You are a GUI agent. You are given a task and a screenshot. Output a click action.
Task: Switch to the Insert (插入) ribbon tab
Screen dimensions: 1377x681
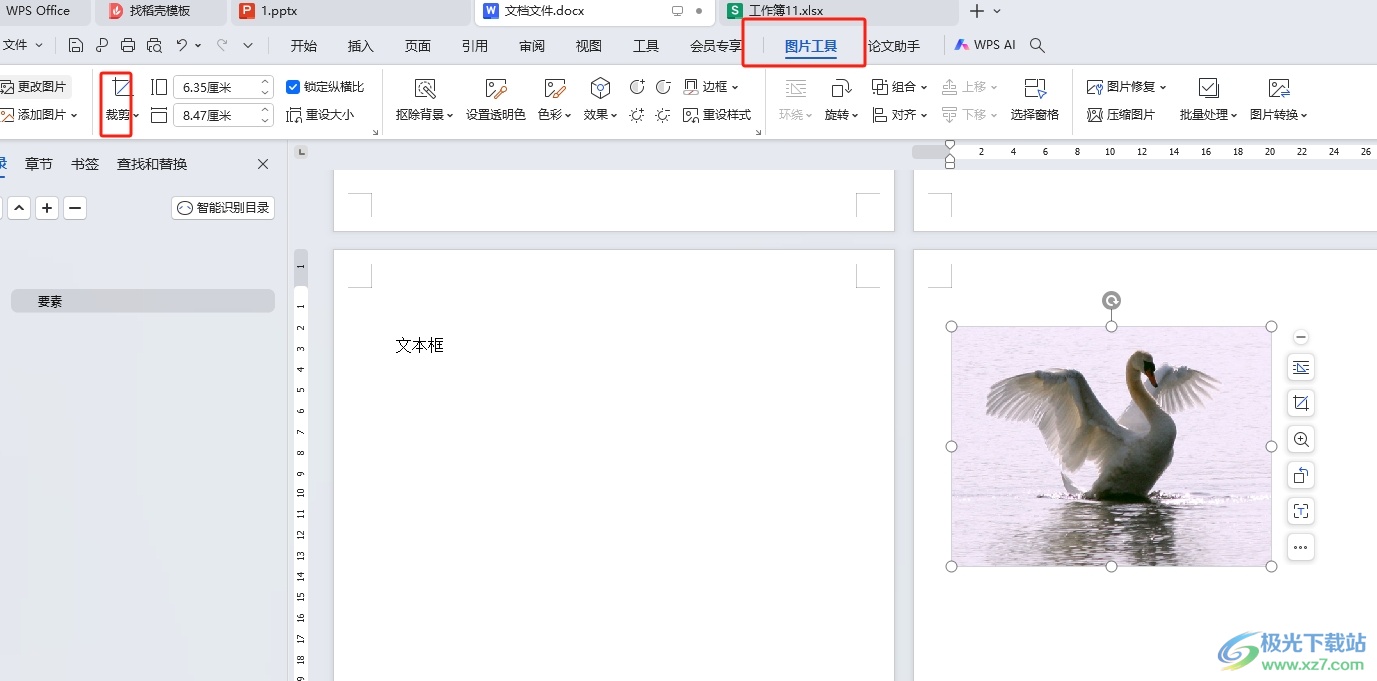tap(361, 46)
